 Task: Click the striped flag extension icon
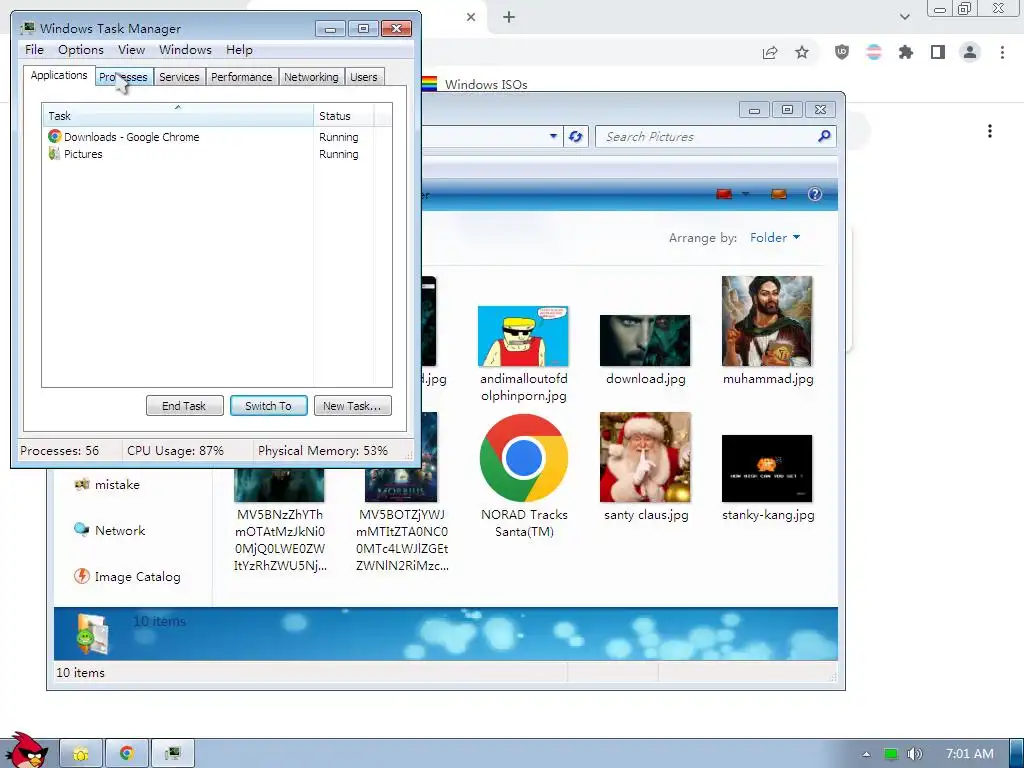coord(874,52)
